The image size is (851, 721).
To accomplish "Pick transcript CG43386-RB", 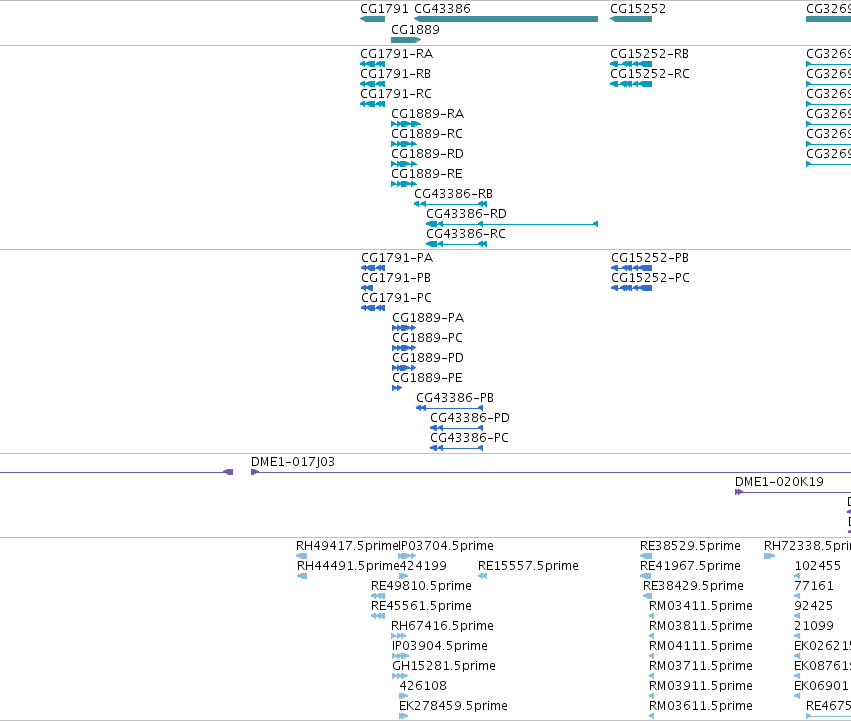I will click(x=454, y=194).
